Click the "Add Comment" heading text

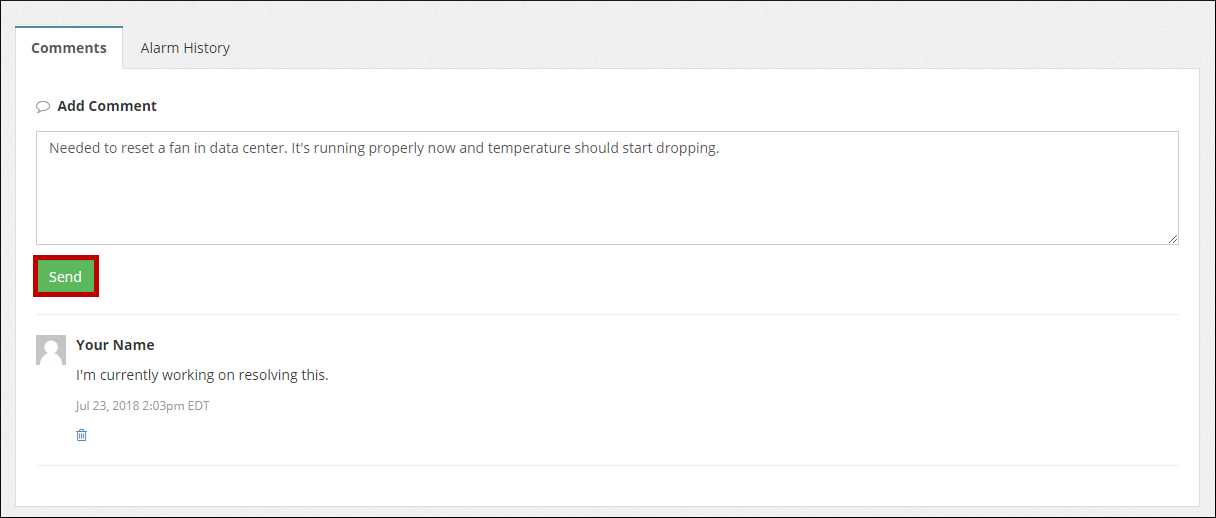[107, 106]
